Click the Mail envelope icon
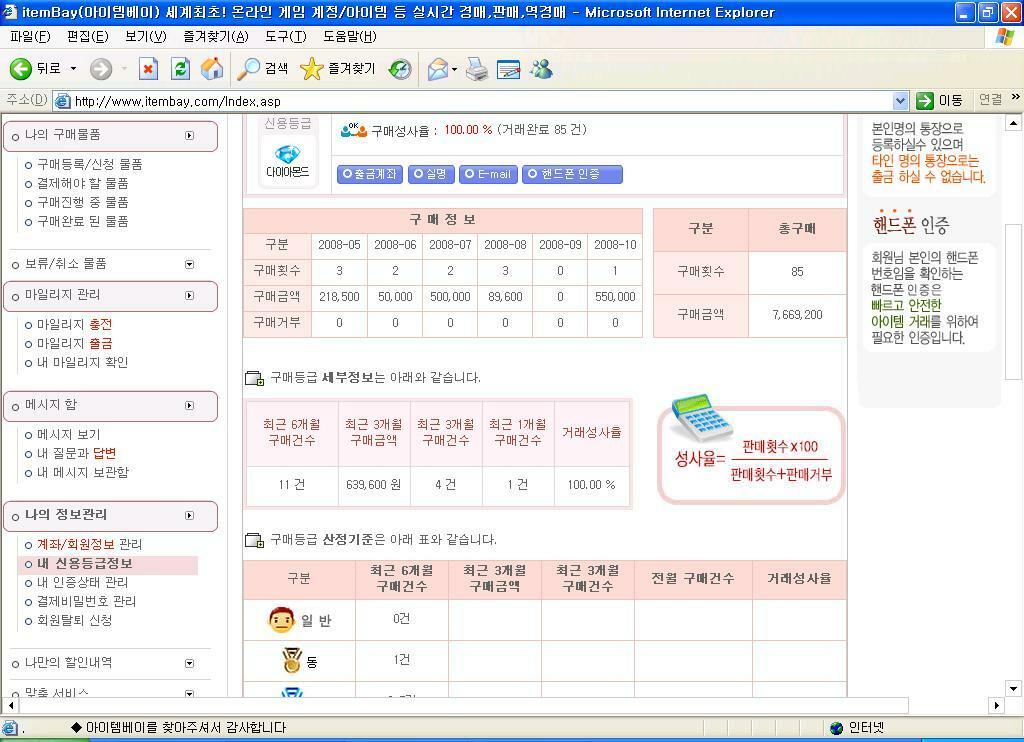Screen dimensions: 1024x742 (x=438, y=69)
